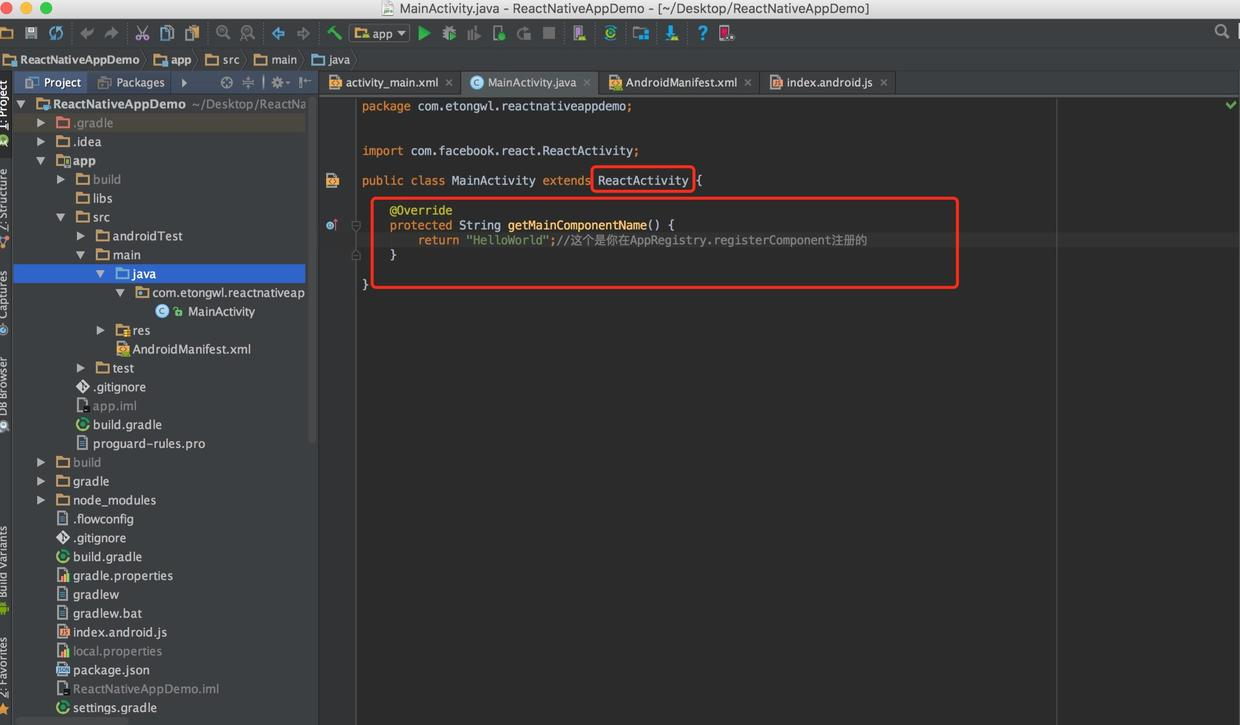This screenshot has height=725, width=1240.
Task: Click the green inspection checkmark indicator
Action: point(1230,104)
